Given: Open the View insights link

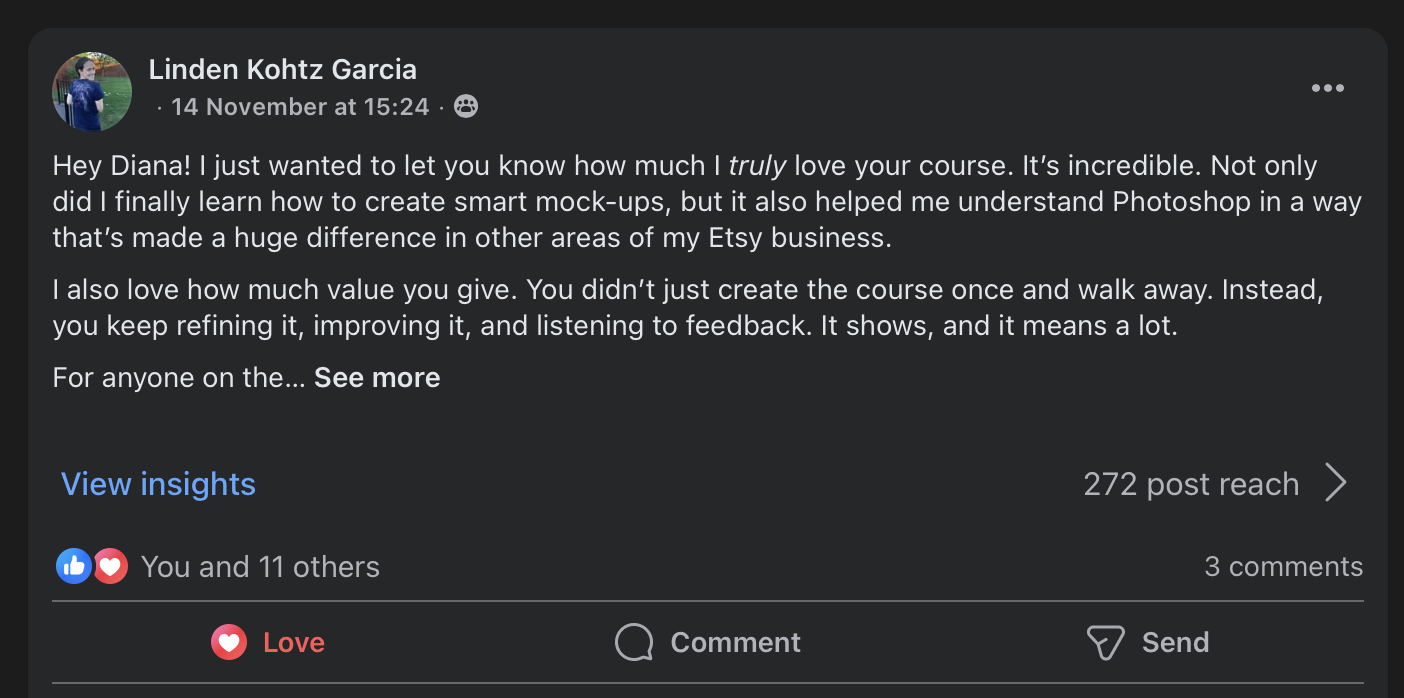Looking at the screenshot, I should tap(159, 484).
